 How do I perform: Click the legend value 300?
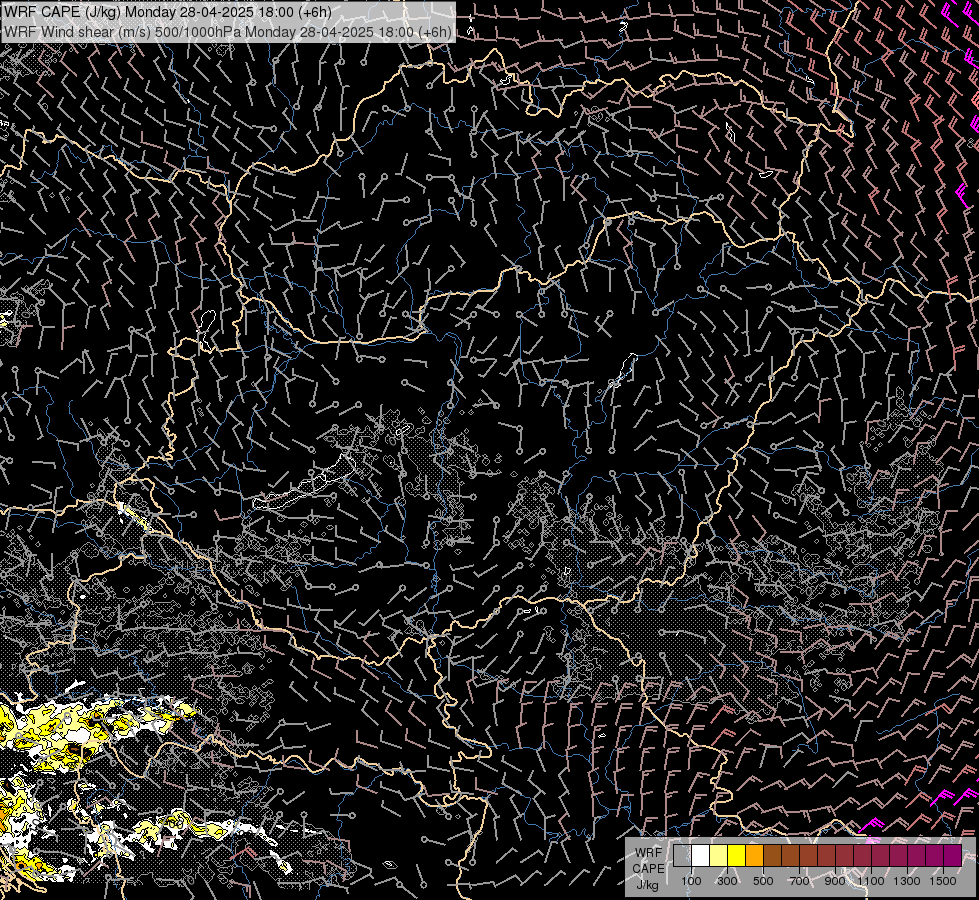tap(727, 881)
